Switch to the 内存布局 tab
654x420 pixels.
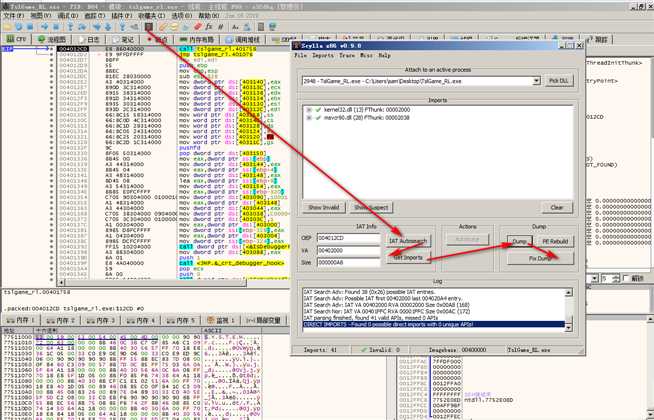(196, 39)
